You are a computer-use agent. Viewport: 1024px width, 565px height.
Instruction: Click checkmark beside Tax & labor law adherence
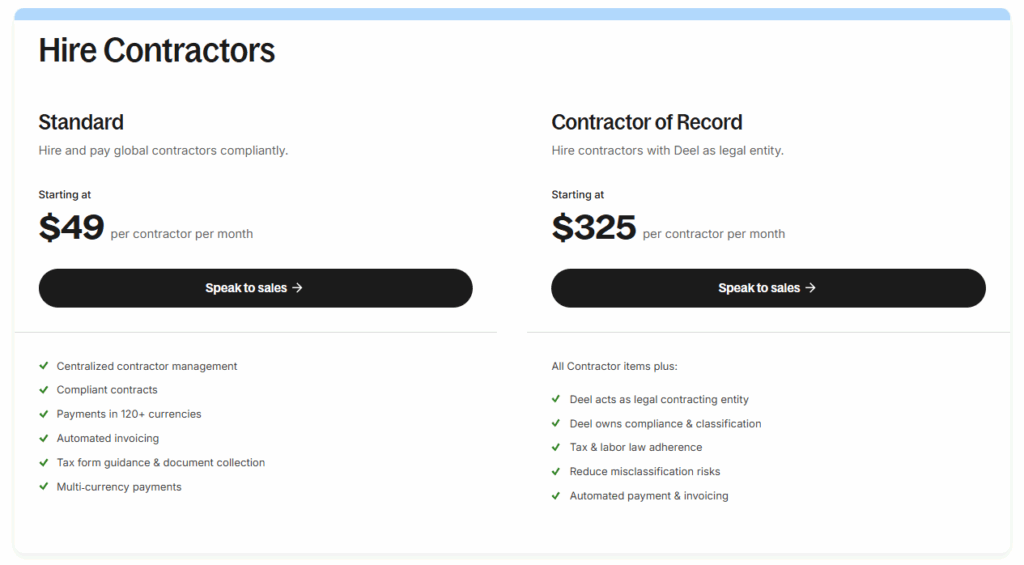point(557,447)
